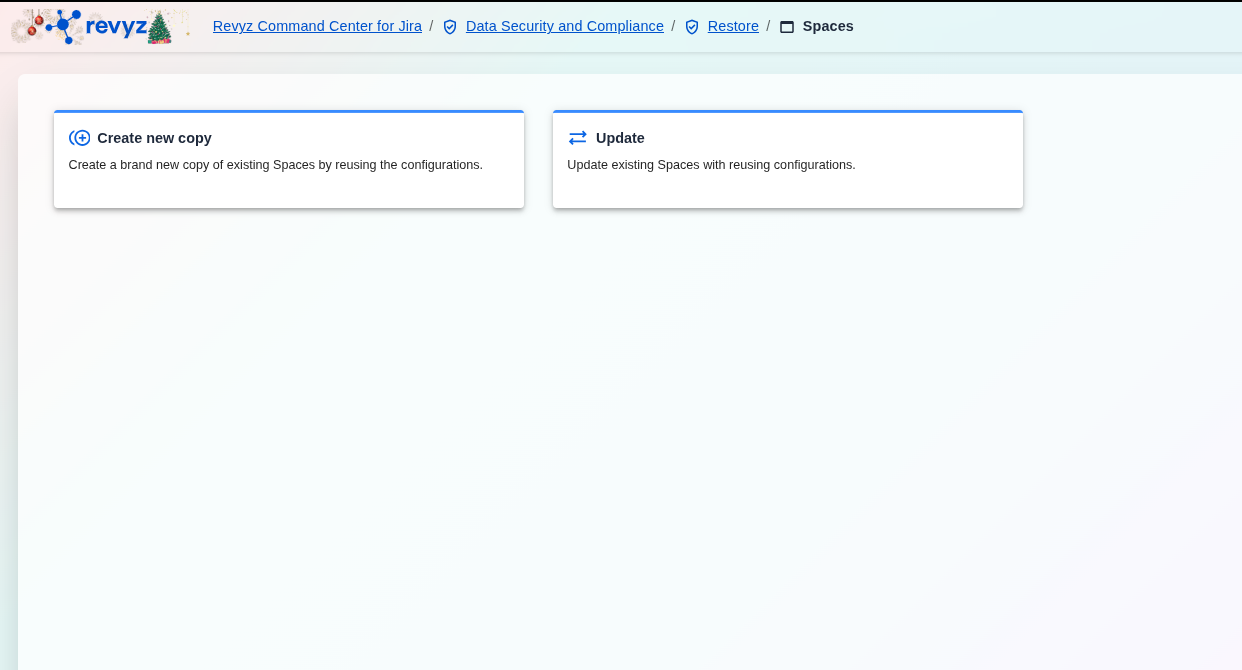The width and height of the screenshot is (1242, 670).
Task: Choose the Create new copy heading
Action: [x=154, y=138]
